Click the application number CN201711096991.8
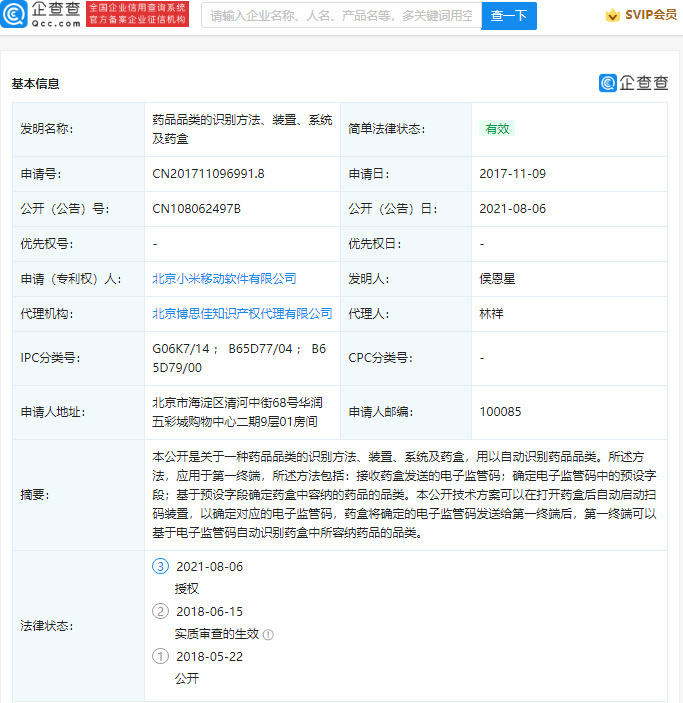The image size is (683, 703). point(208,174)
